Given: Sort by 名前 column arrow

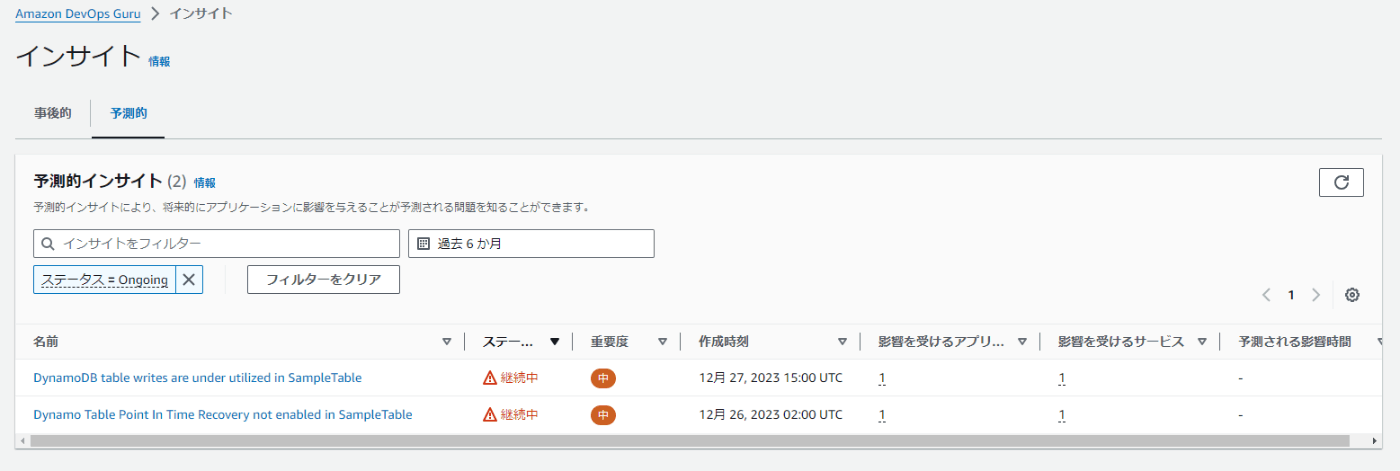Looking at the screenshot, I should 447,342.
